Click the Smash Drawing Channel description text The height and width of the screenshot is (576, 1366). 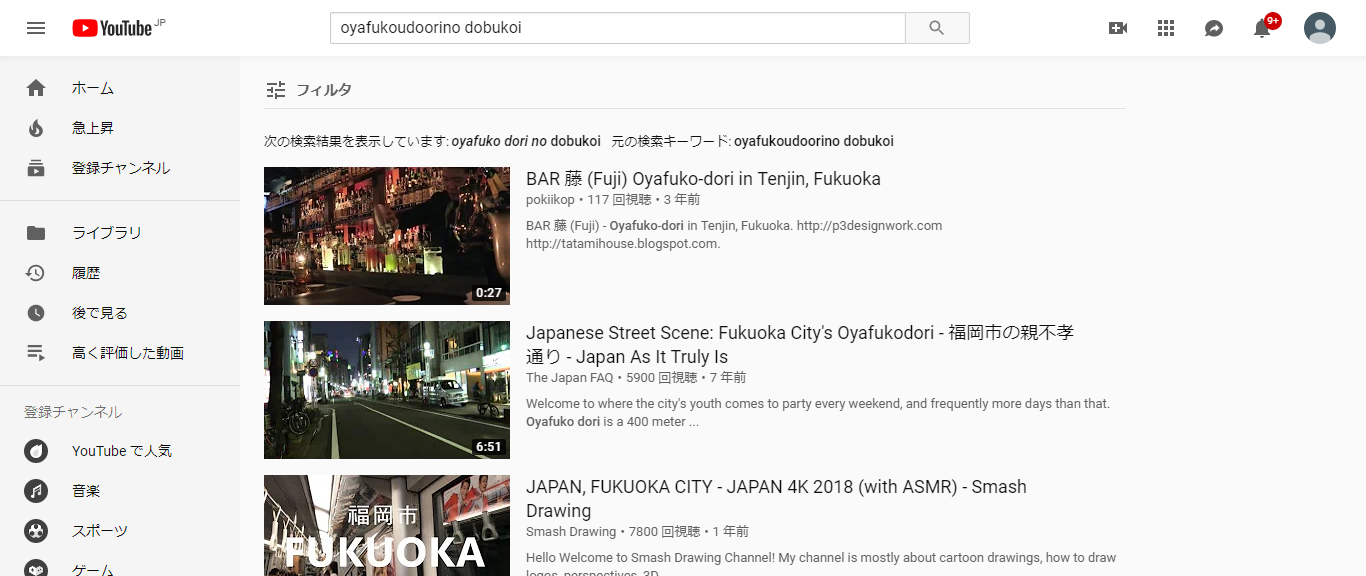[821, 564]
